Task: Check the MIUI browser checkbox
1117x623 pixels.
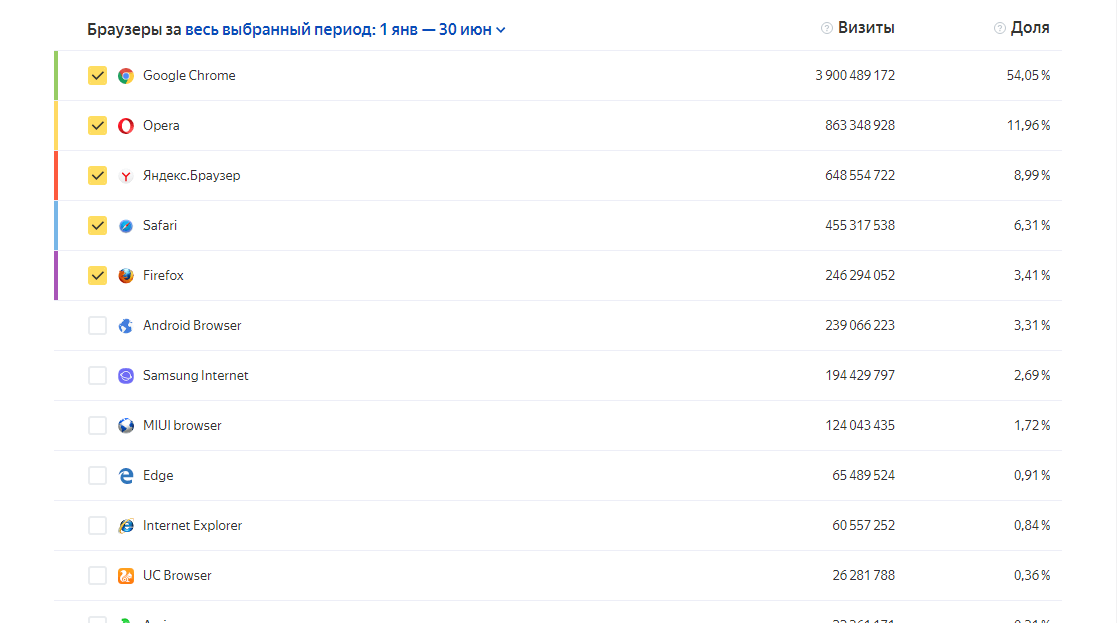Action: coord(97,426)
